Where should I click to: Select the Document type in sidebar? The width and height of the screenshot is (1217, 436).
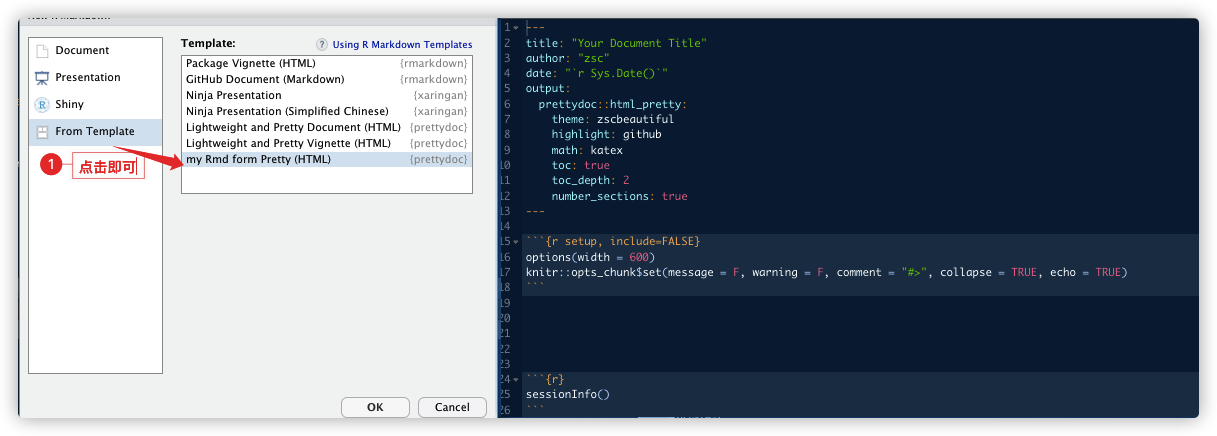coord(95,50)
